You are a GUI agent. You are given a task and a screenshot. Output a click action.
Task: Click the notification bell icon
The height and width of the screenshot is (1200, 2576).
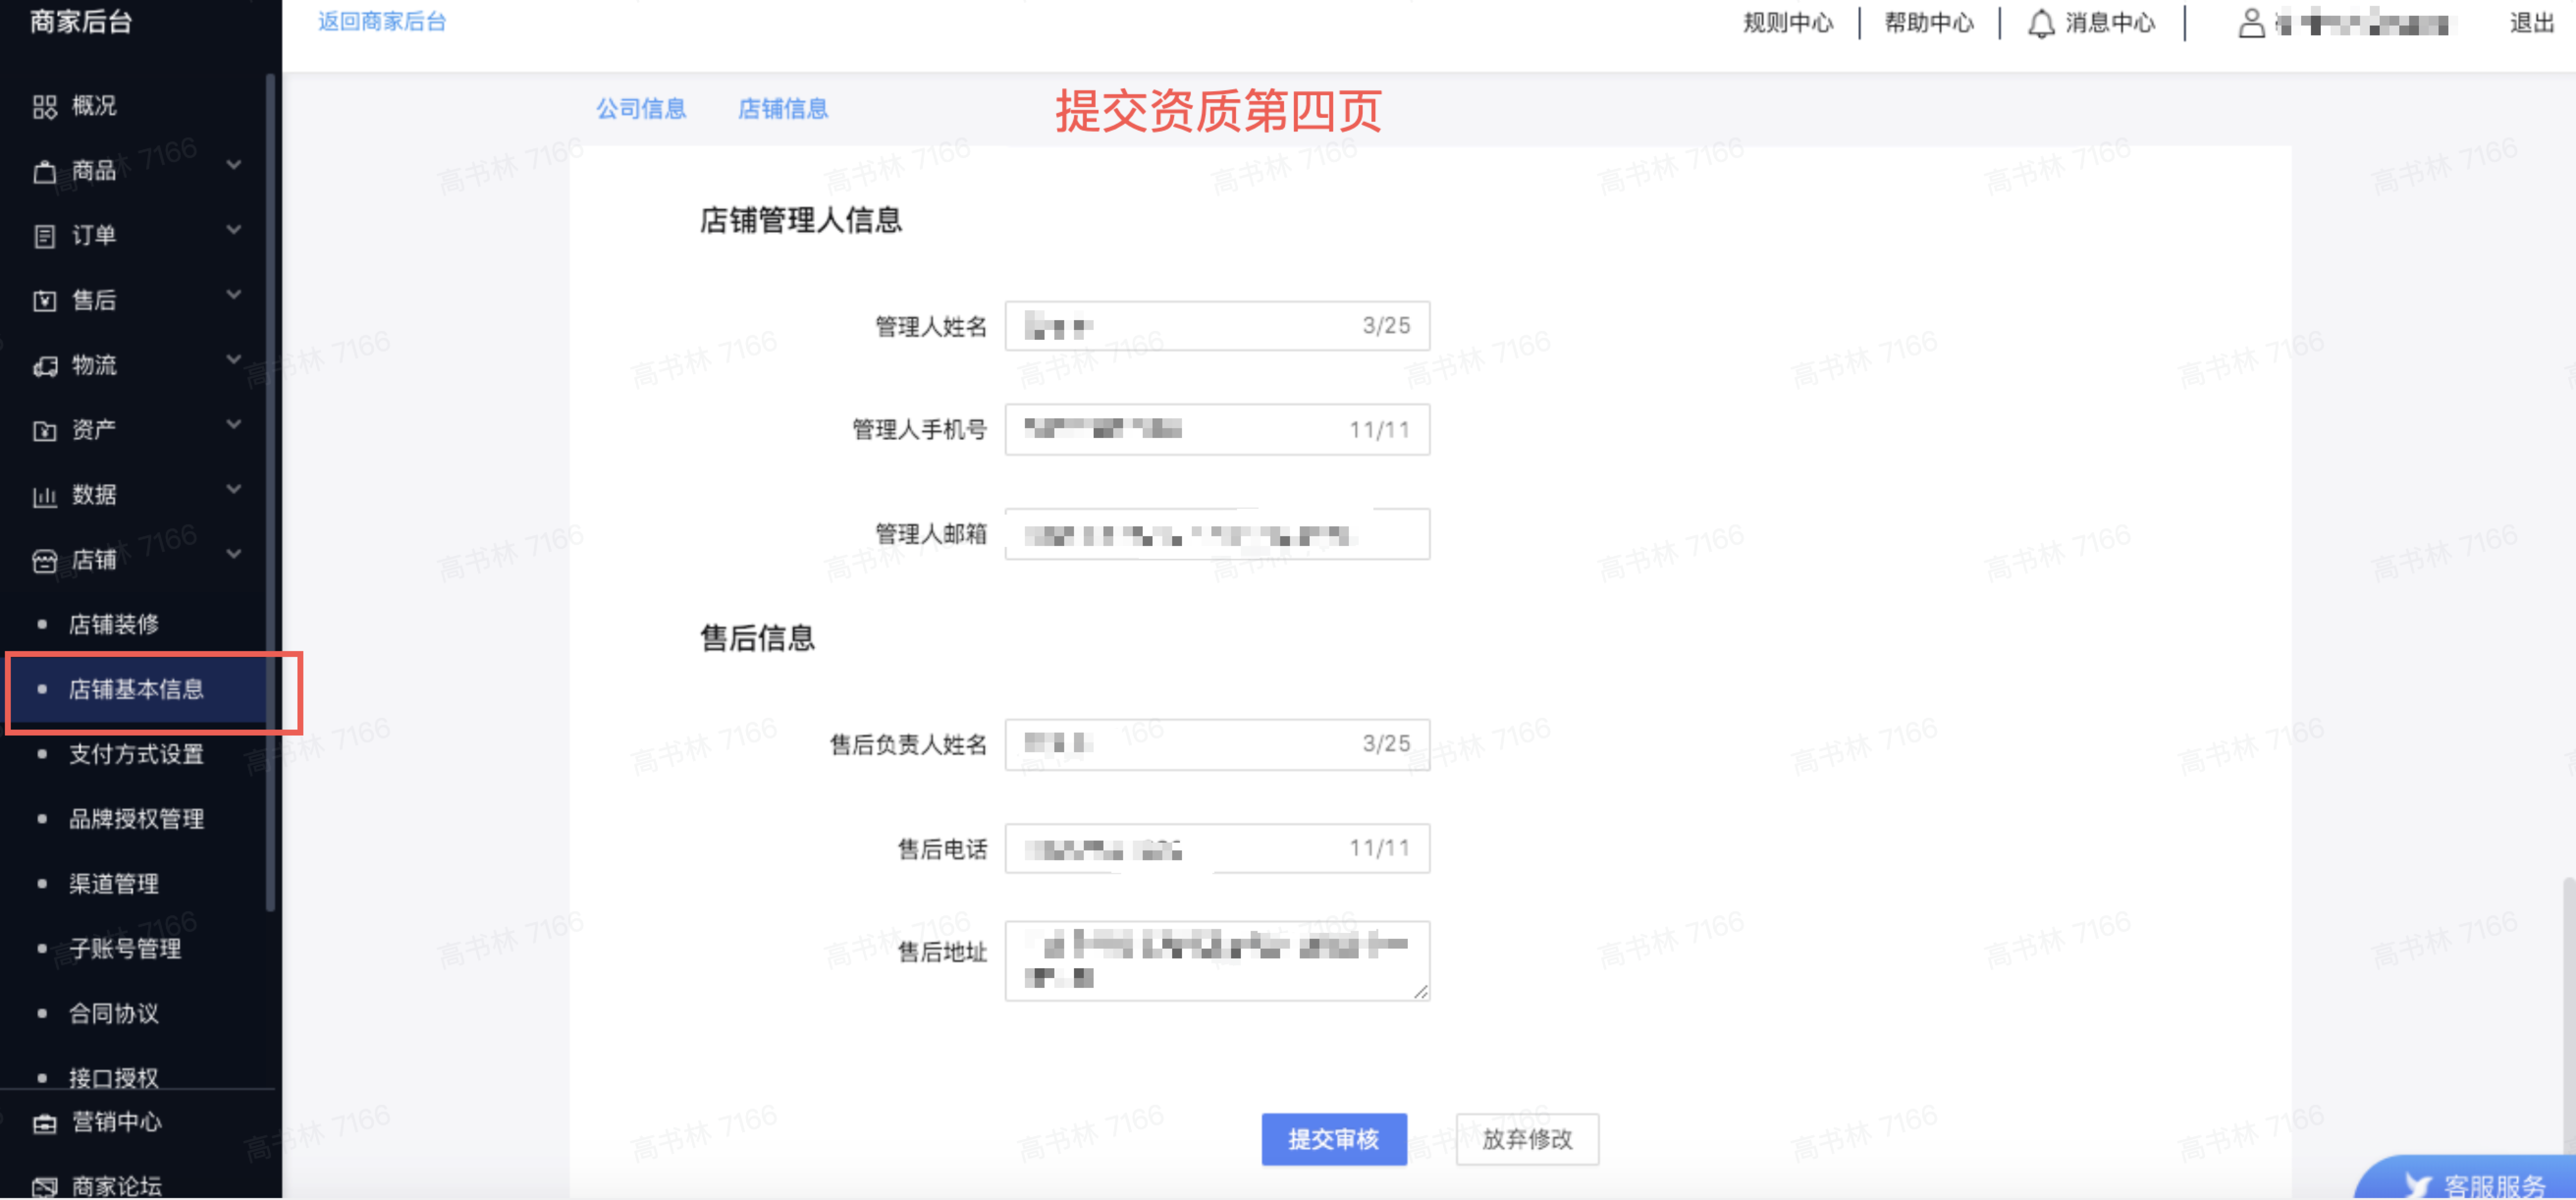pos(2041,23)
